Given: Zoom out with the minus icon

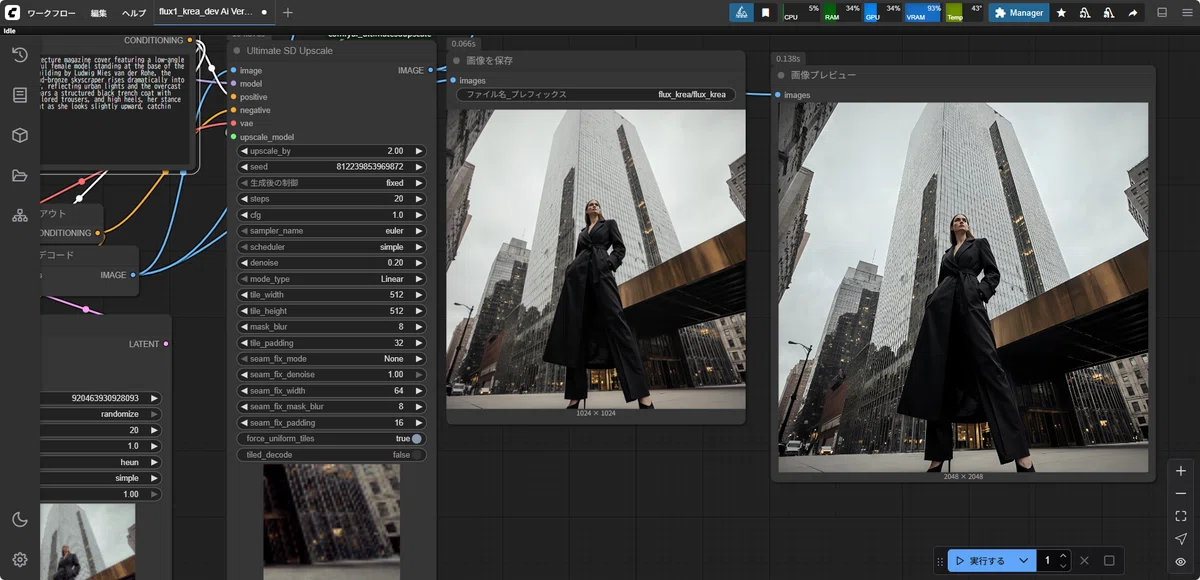Looking at the screenshot, I should tap(1181, 494).
